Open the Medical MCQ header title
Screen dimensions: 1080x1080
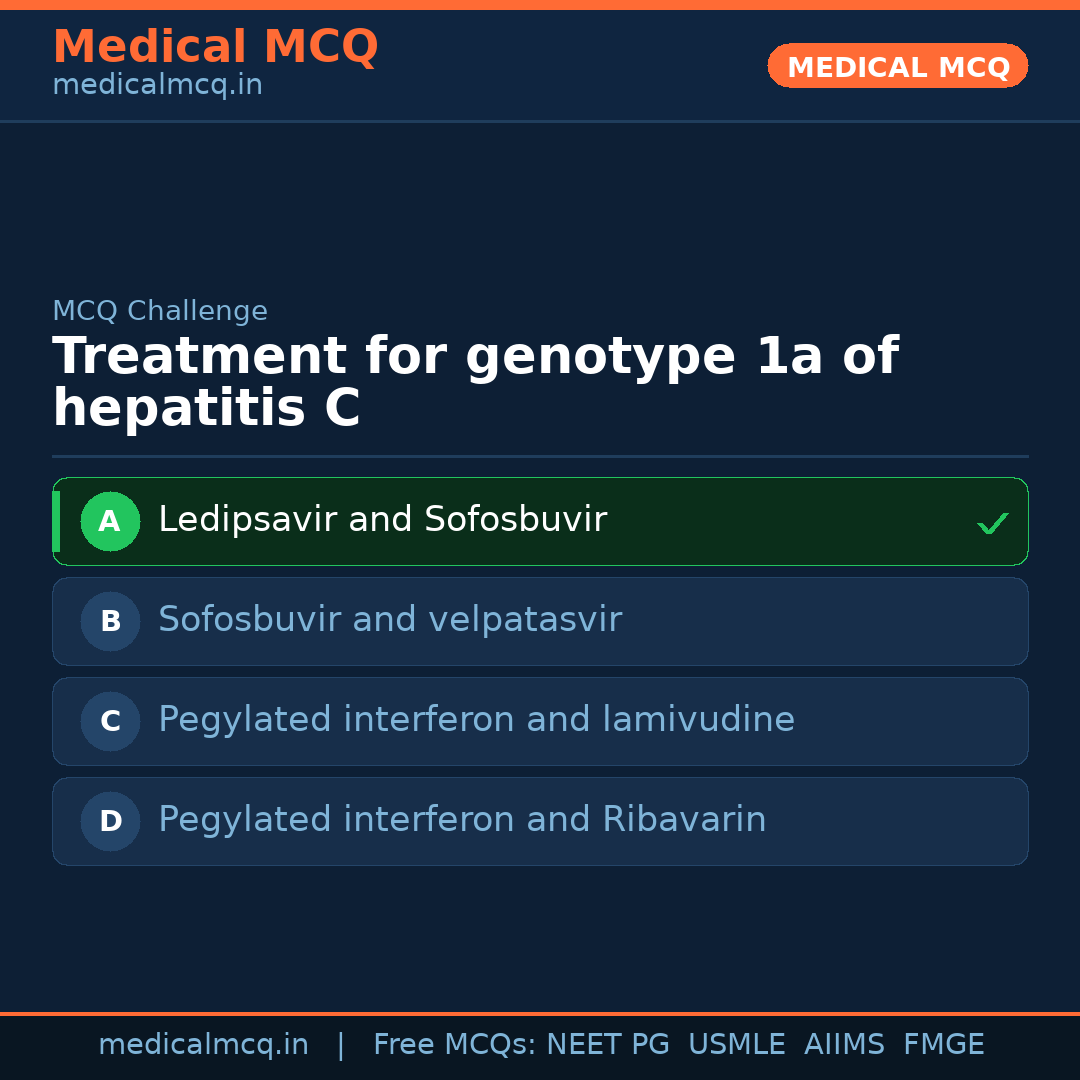[215, 47]
